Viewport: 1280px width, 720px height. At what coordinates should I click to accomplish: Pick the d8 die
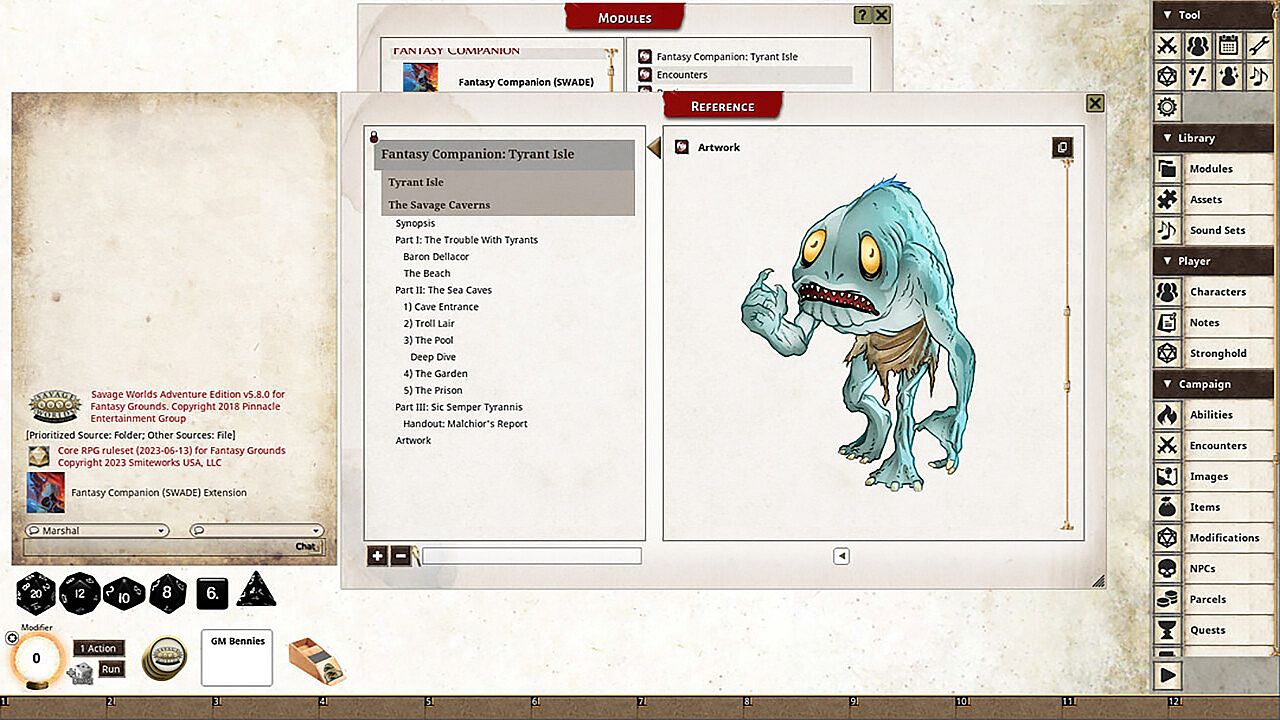pos(168,593)
